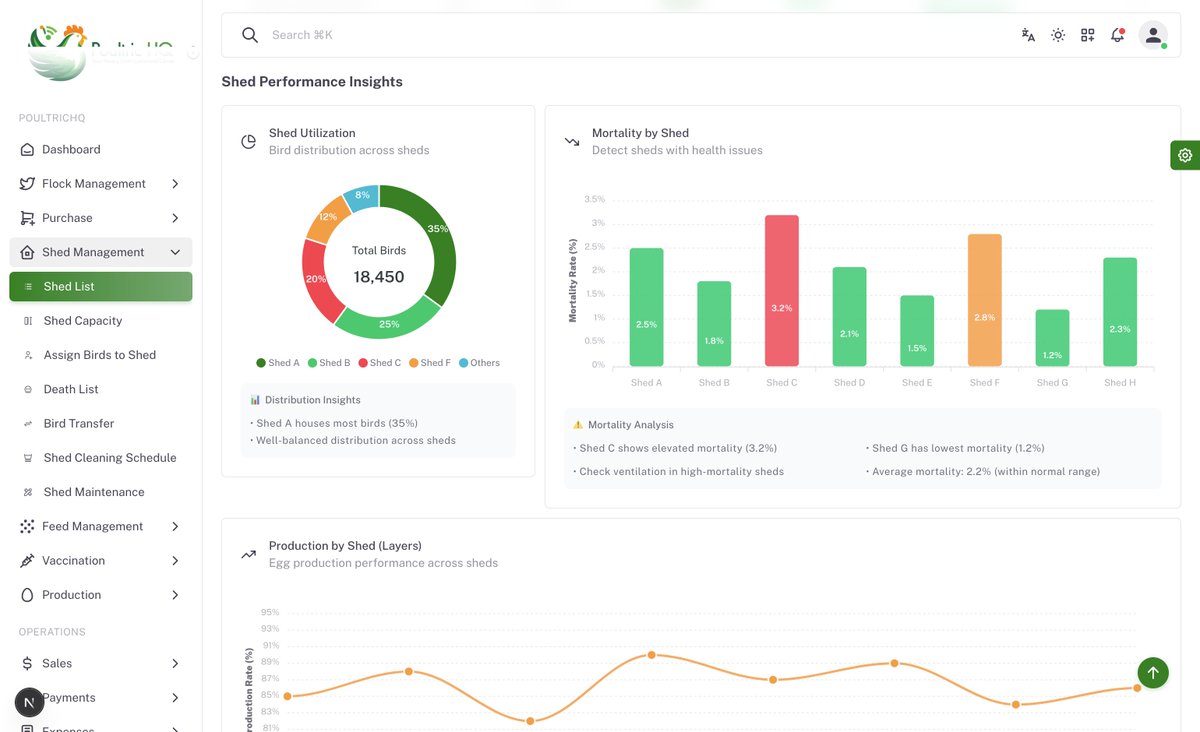This screenshot has height=732, width=1200.
Task: Open Shed Capacity page
Action: click(x=101, y=321)
